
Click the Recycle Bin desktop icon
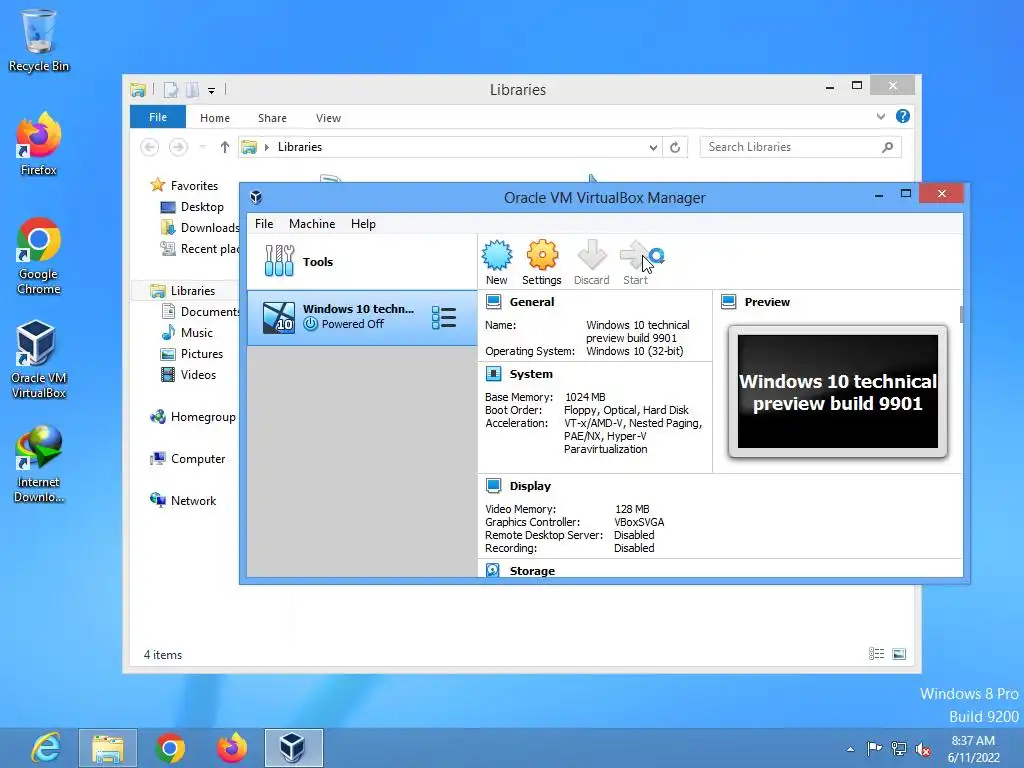[x=39, y=40]
